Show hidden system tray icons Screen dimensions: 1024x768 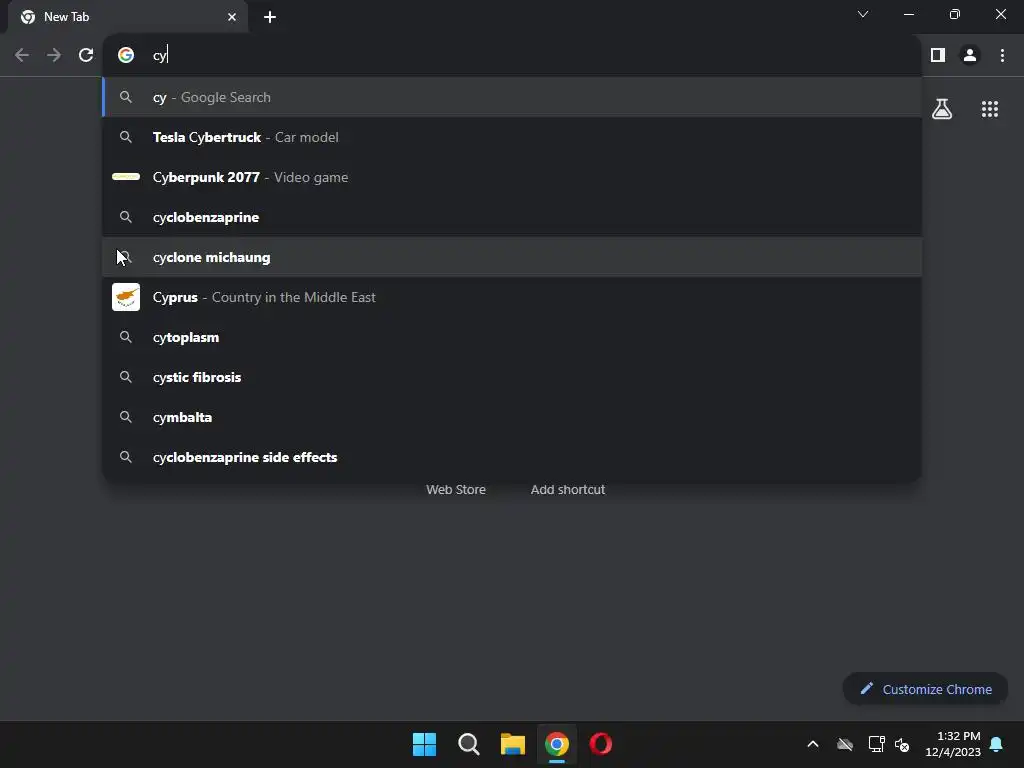pos(813,744)
